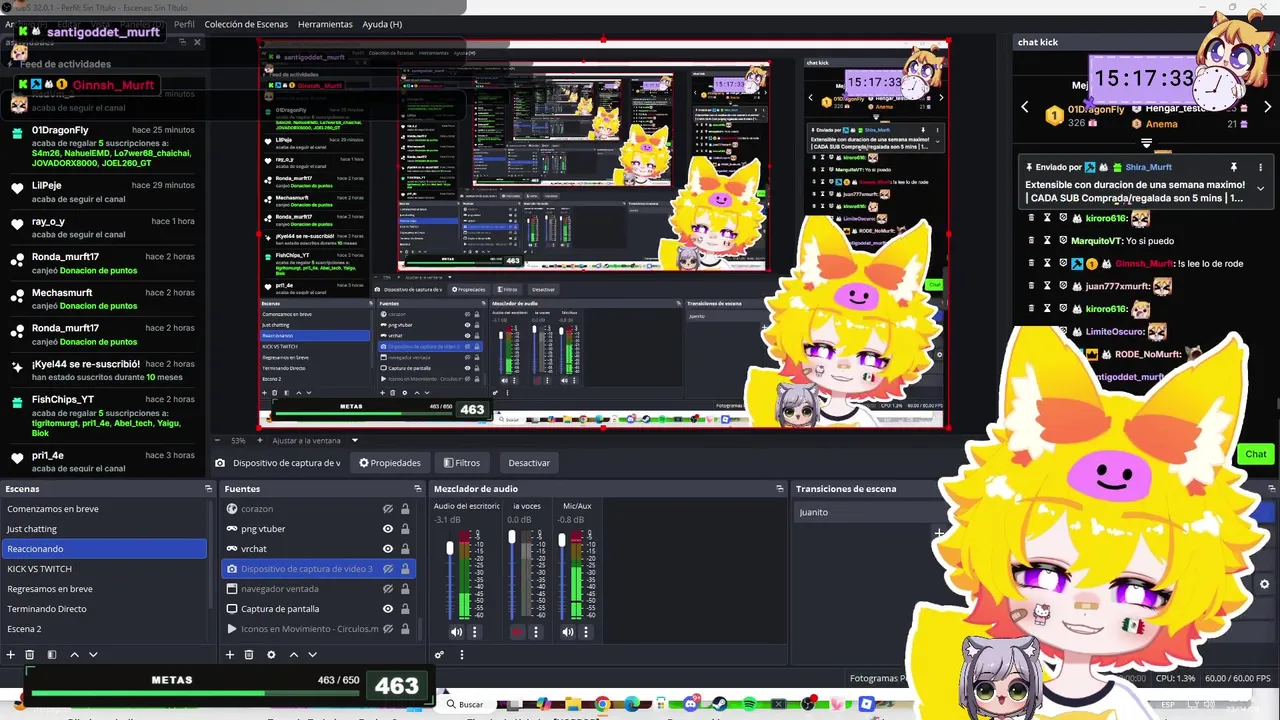Remove selected source with trash icon

coord(249,655)
